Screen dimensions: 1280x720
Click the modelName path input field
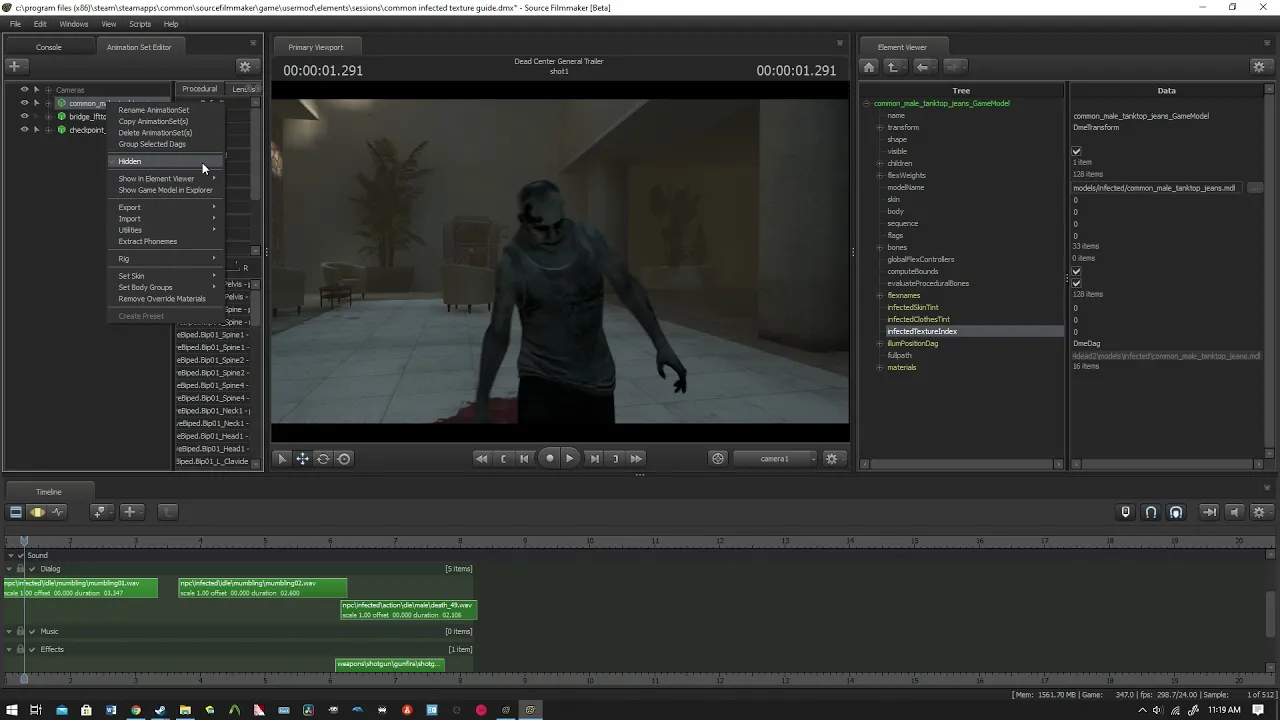(1157, 188)
